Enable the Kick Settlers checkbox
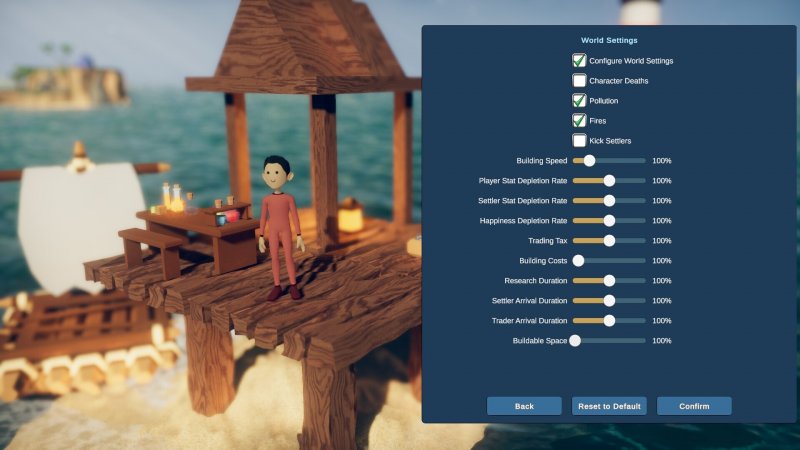Screen dimensions: 800x450 tap(579, 141)
